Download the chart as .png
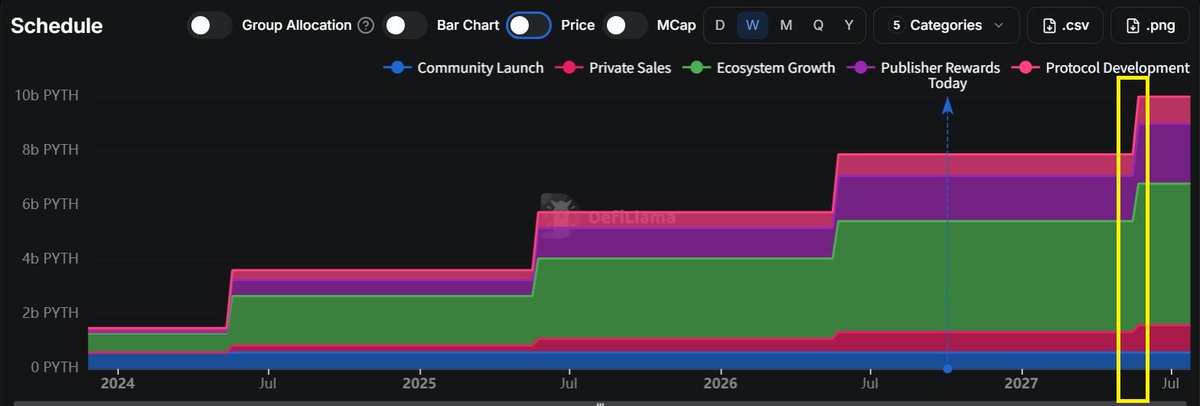Screen dimensions: 1200x406 [1150, 25]
